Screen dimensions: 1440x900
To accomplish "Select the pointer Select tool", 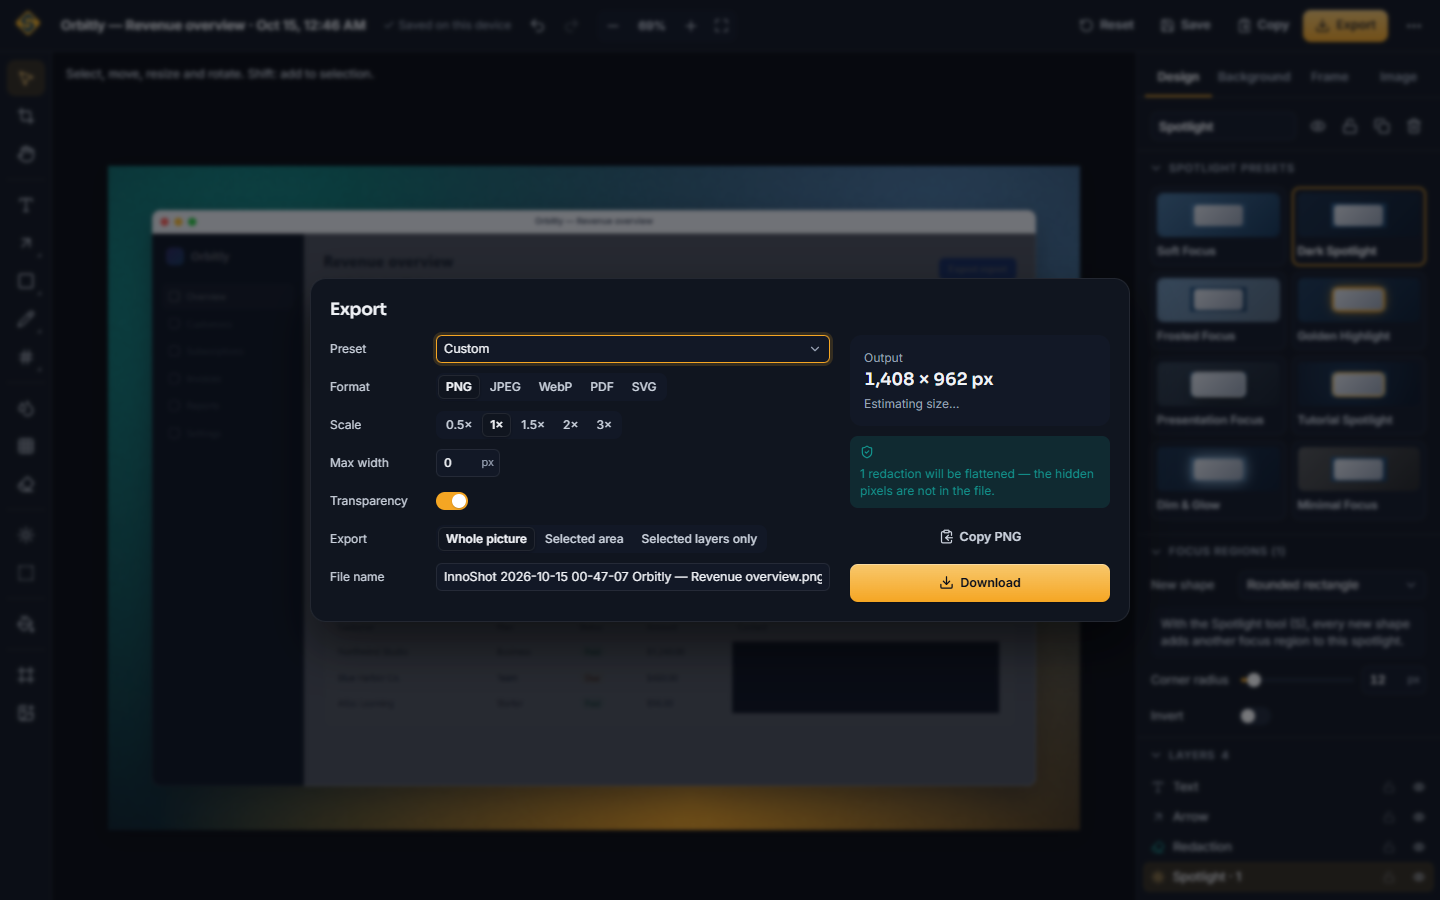I will coord(26,78).
